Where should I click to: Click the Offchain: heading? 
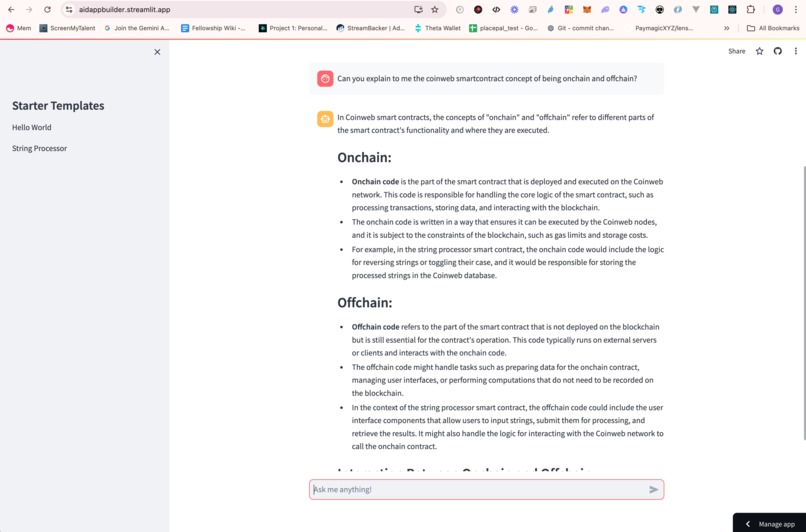[365, 303]
